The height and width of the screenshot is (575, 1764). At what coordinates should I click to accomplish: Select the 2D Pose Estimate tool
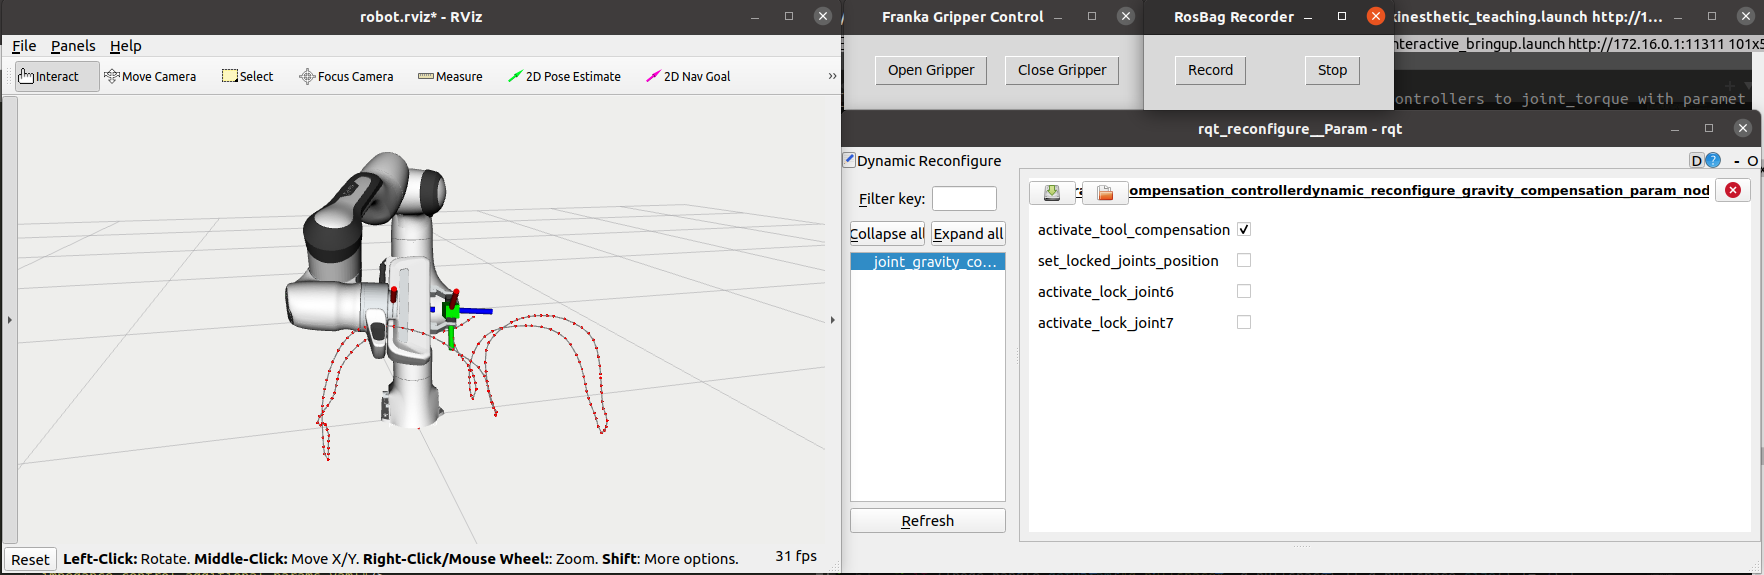(x=564, y=77)
